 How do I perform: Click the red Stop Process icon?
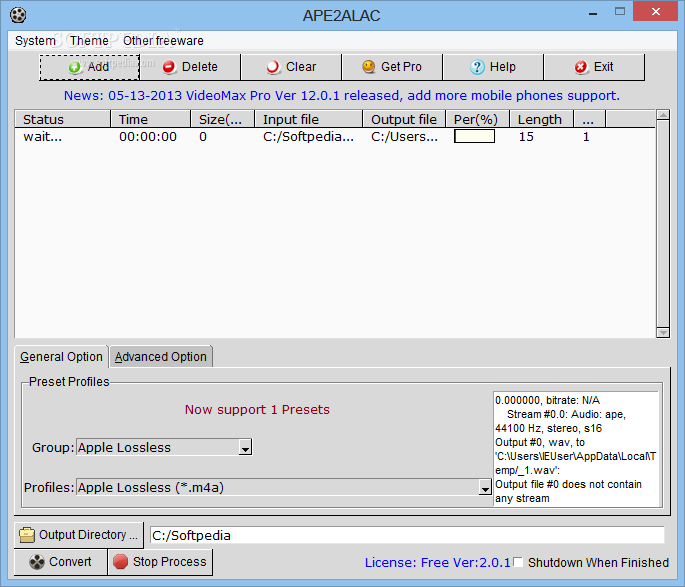point(120,562)
